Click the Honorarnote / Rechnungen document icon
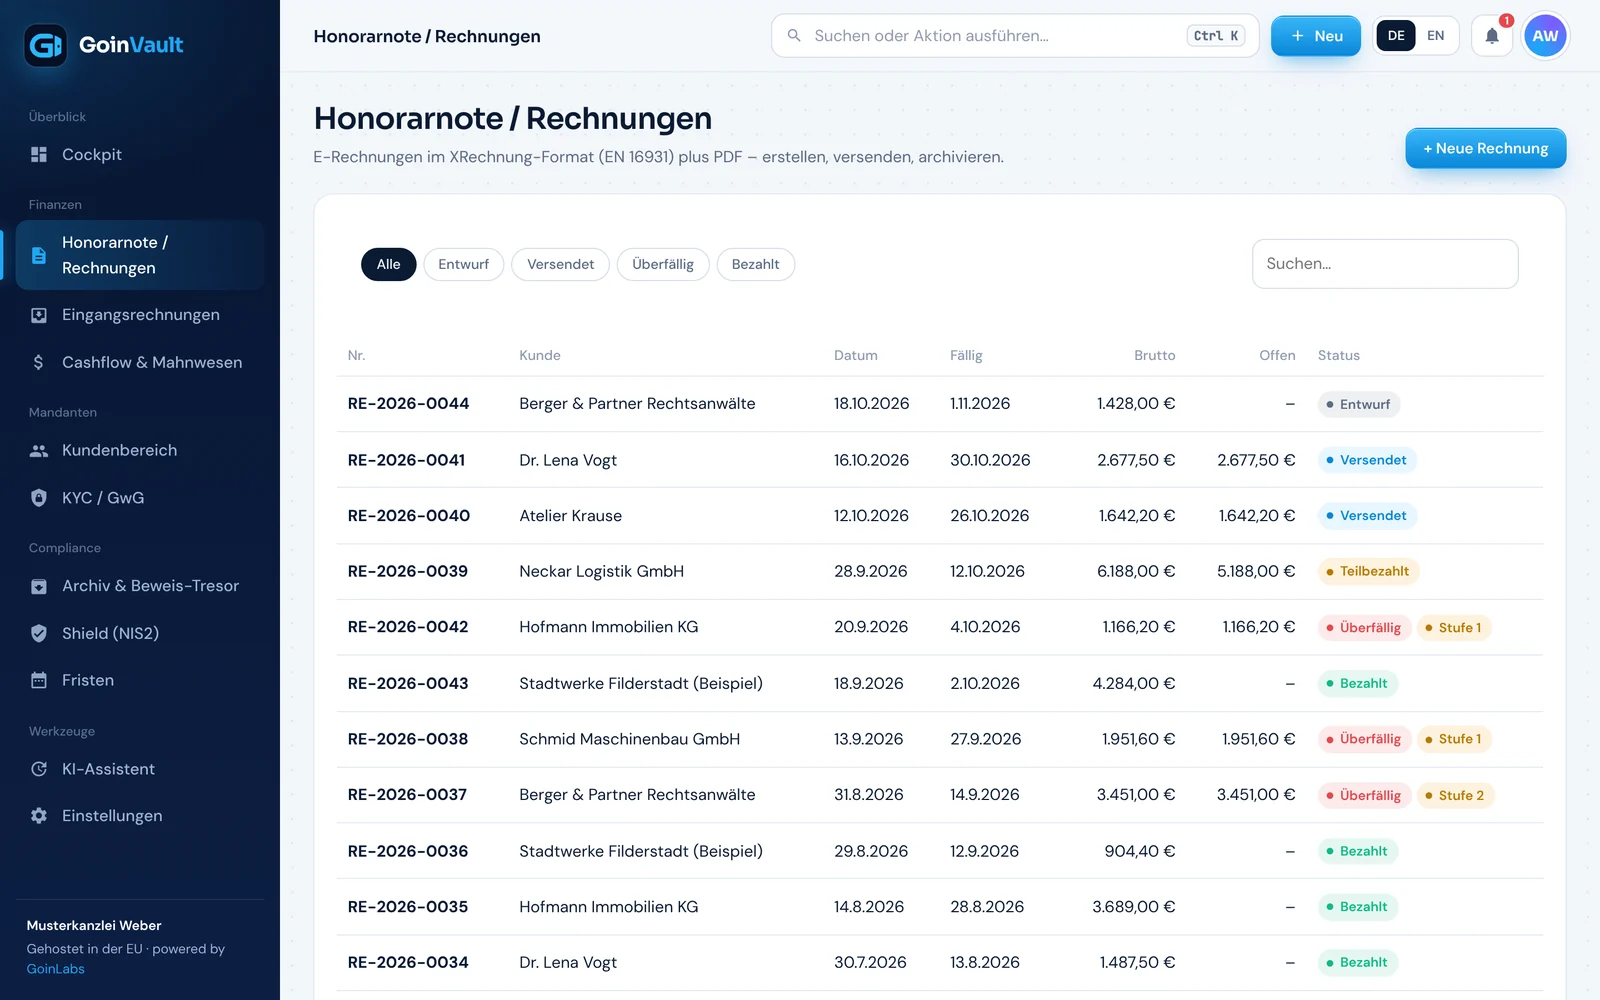The height and width of the screenshot is (1000, 1600). 39,255
